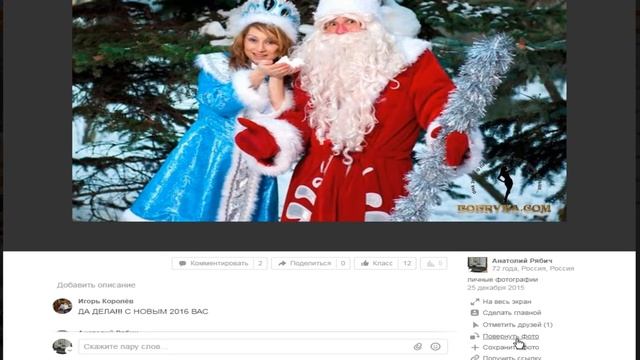Click own avatar beside comment field
This screenshot has width=640, height=360.
click(62, 347)
